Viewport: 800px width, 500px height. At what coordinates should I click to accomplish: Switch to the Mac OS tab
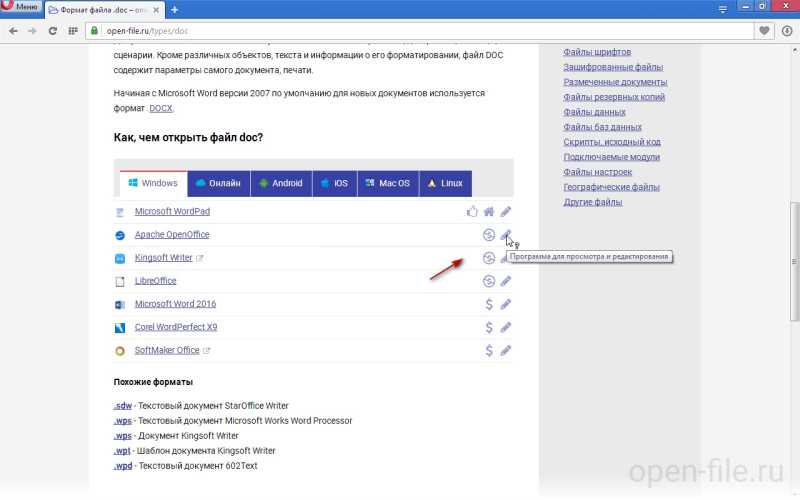[x=388, y=183]
